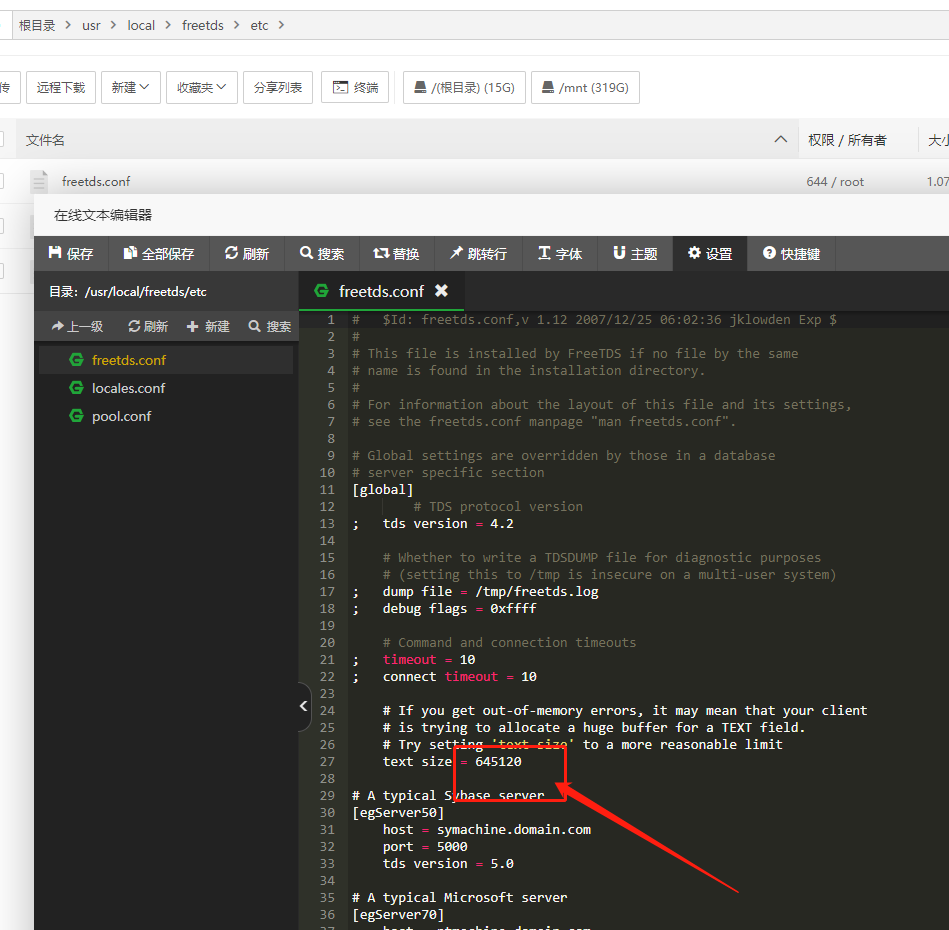Click line number 27 in the gutter

point(327,761)
